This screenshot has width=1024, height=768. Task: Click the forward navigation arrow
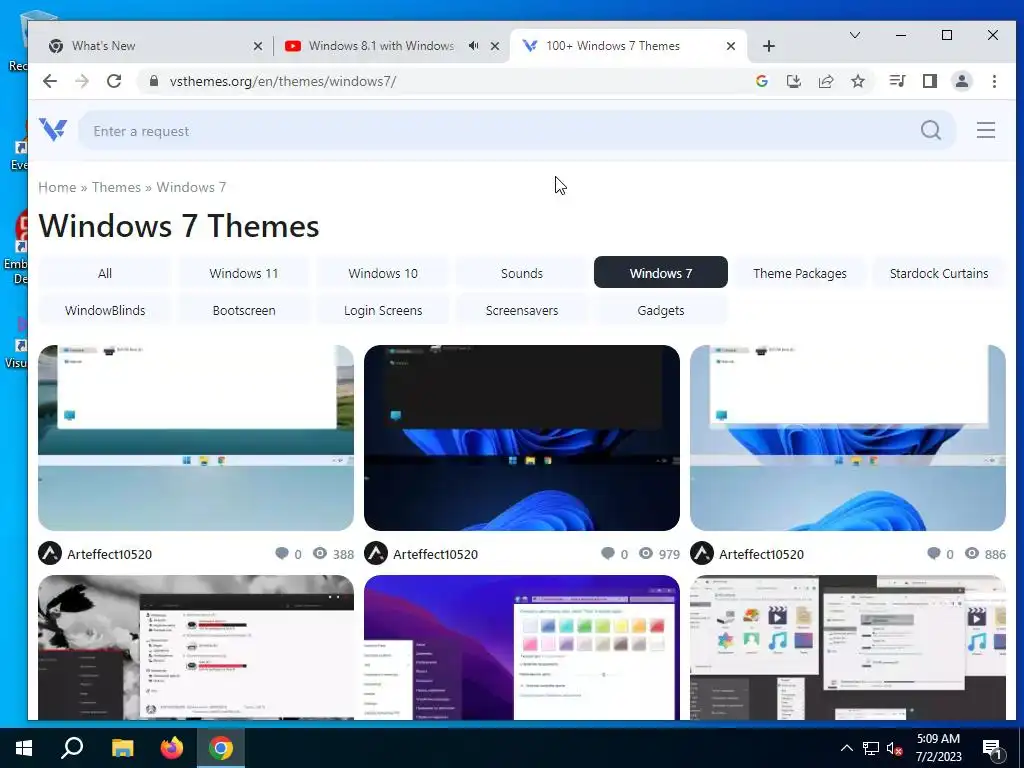pyautogui.click(x=82, y=81)
